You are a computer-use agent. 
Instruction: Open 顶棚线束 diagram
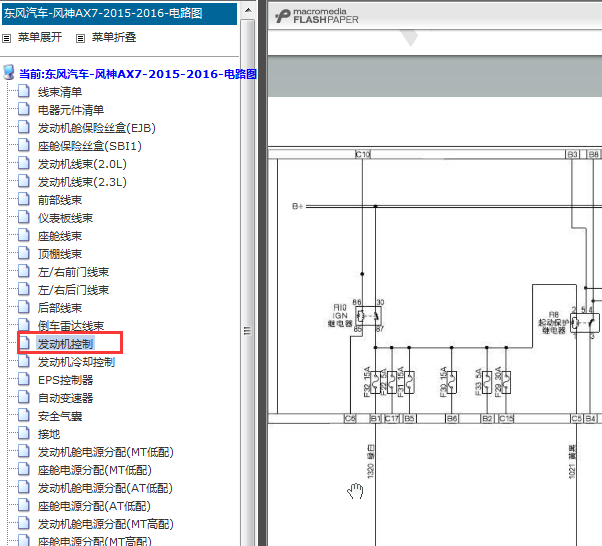60,254
